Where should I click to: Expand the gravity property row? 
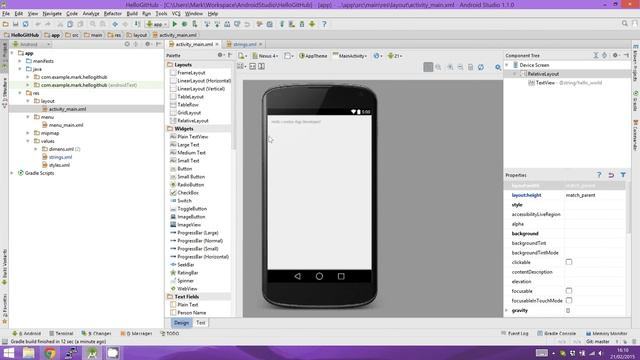click(x=507, y=310)
